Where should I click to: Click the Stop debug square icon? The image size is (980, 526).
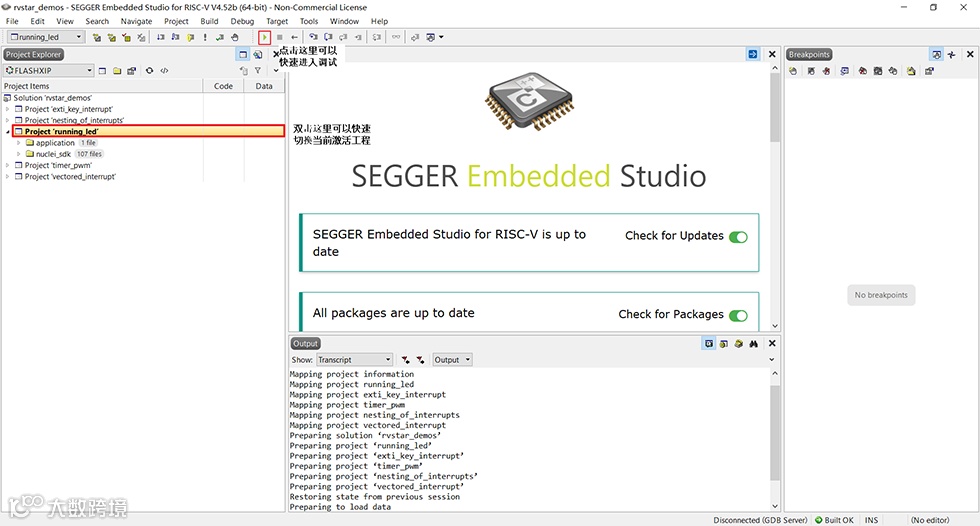tap(279, 37)
